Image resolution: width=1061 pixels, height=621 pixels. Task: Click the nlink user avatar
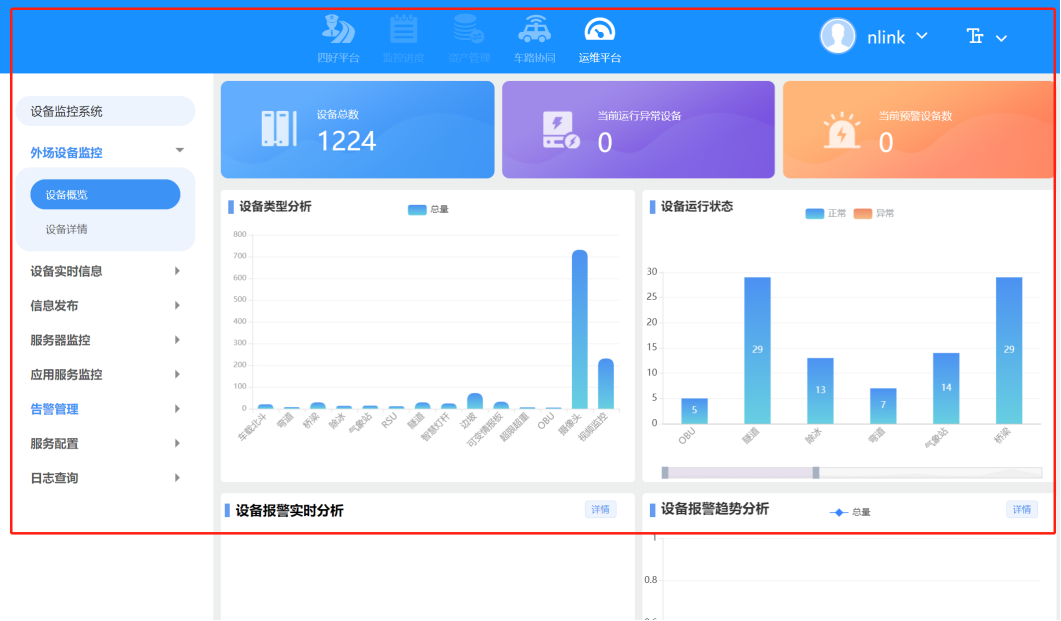coord(837,37)
